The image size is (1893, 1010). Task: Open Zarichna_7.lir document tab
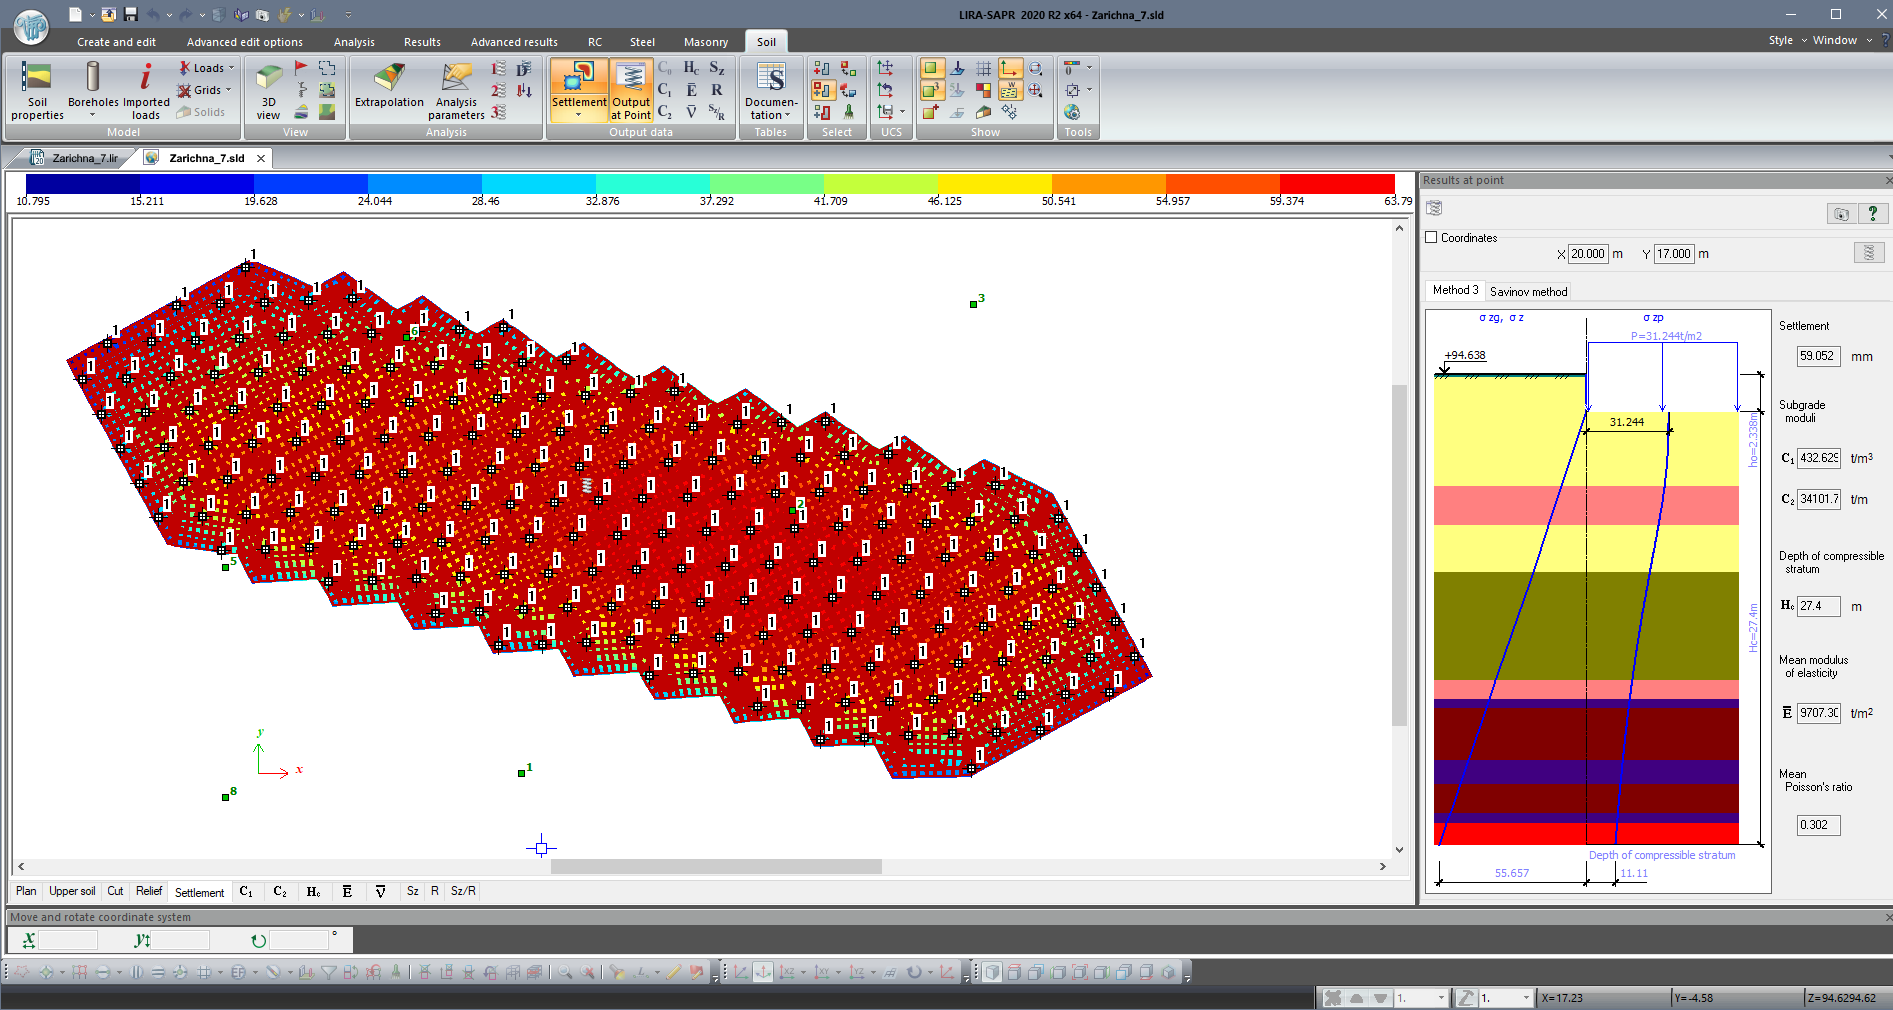point(85,158)
